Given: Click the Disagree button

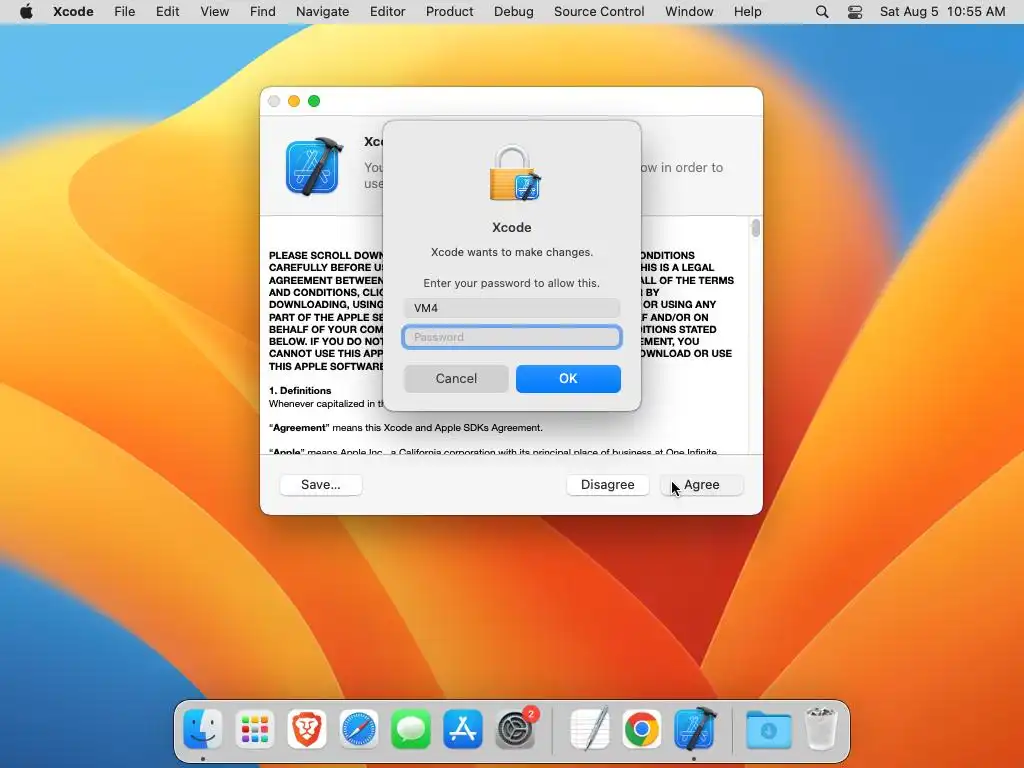Looking at the screenshot, I should pyautogui.click(x=607, y=485).
